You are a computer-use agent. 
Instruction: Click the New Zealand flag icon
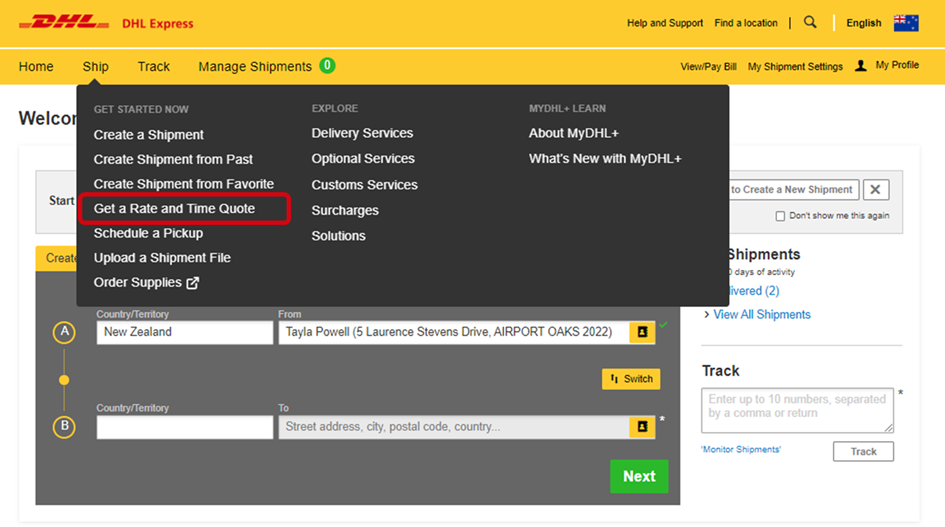(906, 23)
